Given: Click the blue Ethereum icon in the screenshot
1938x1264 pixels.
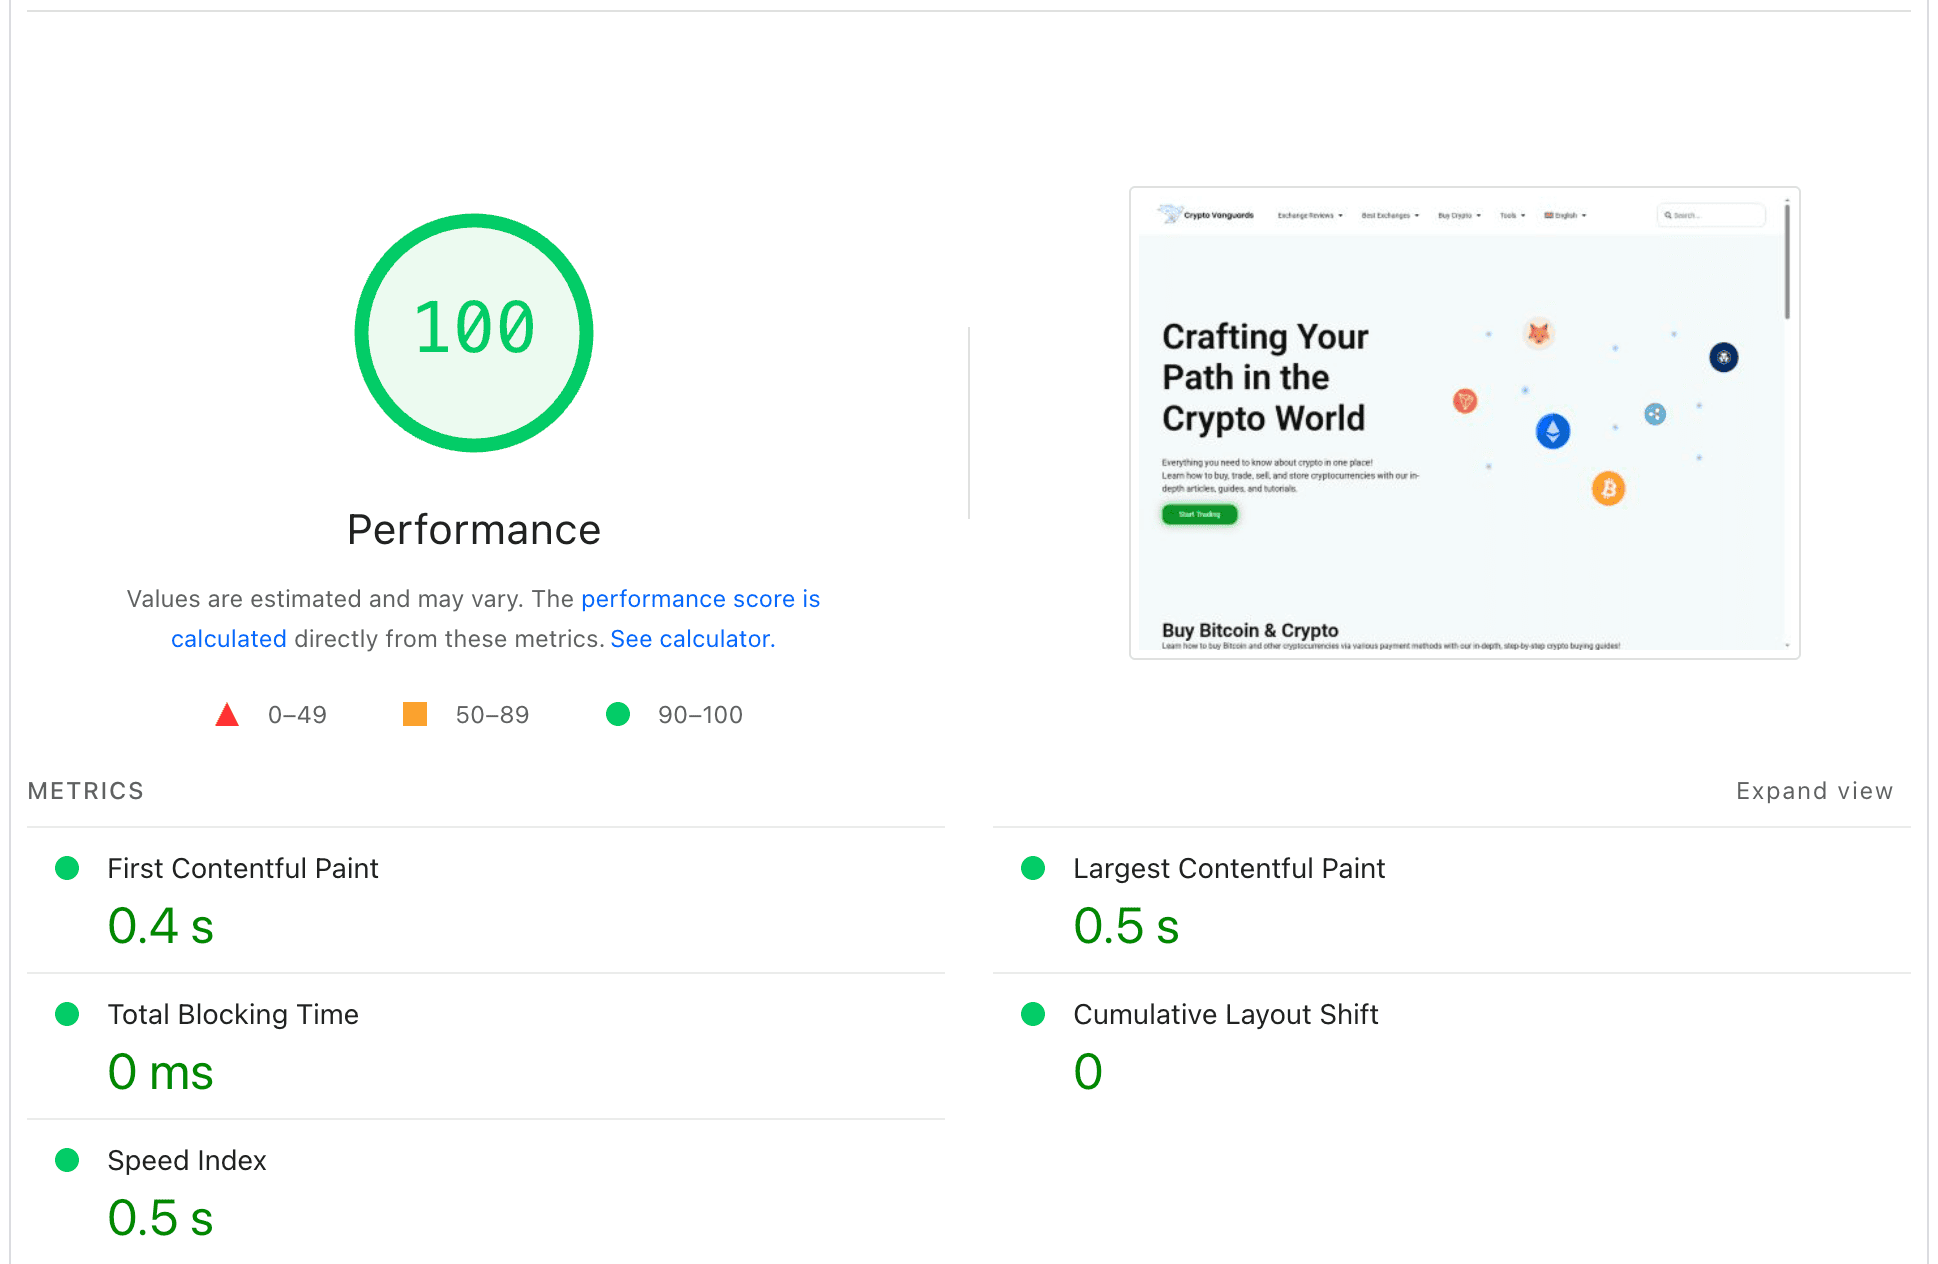Looking at the screenshot, I should pos(1552,431).
